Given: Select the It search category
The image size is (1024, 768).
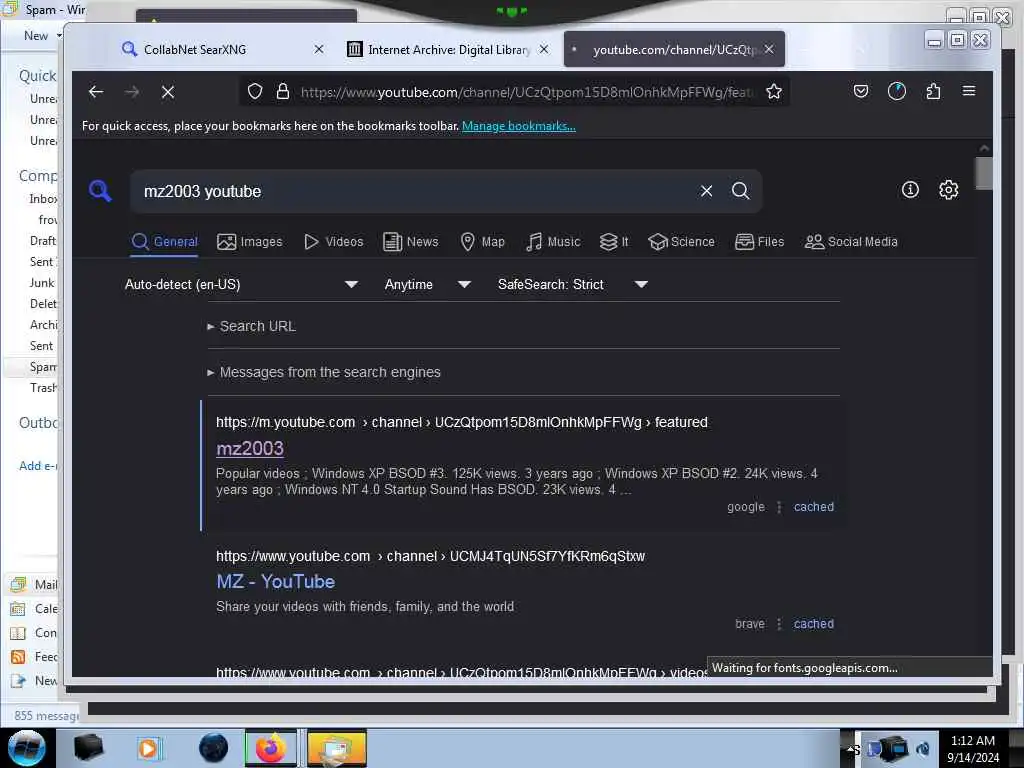Looking at the screenshot, I should coord(614,242).
